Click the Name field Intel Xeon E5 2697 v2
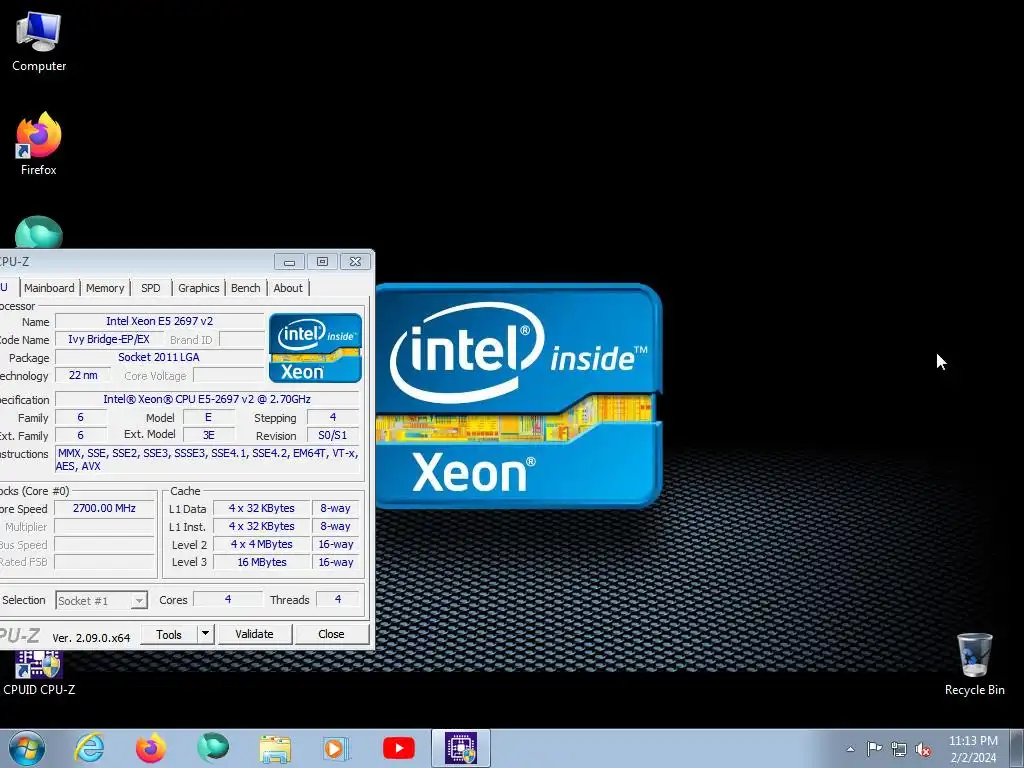This screenshot has height=768, width=1024. [x=159, y=321]
